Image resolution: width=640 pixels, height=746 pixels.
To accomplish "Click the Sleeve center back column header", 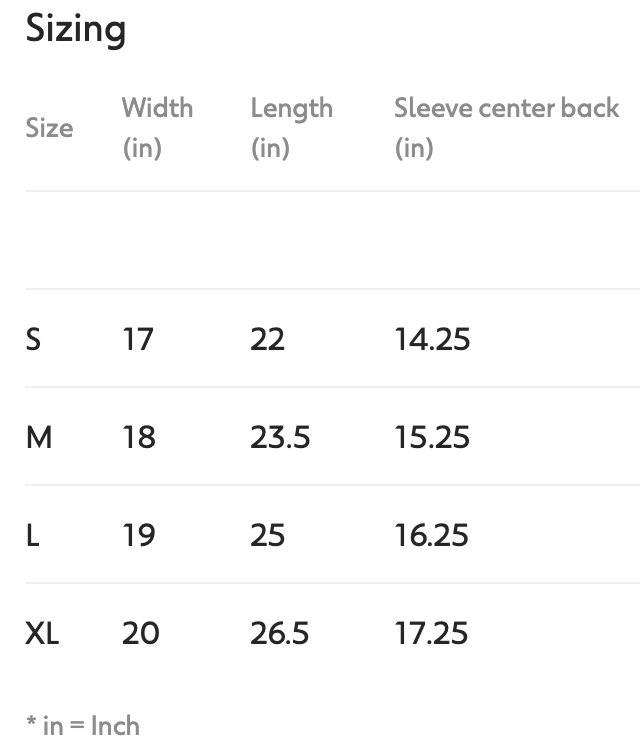I will pyautogui.click(x=506, y=127).
